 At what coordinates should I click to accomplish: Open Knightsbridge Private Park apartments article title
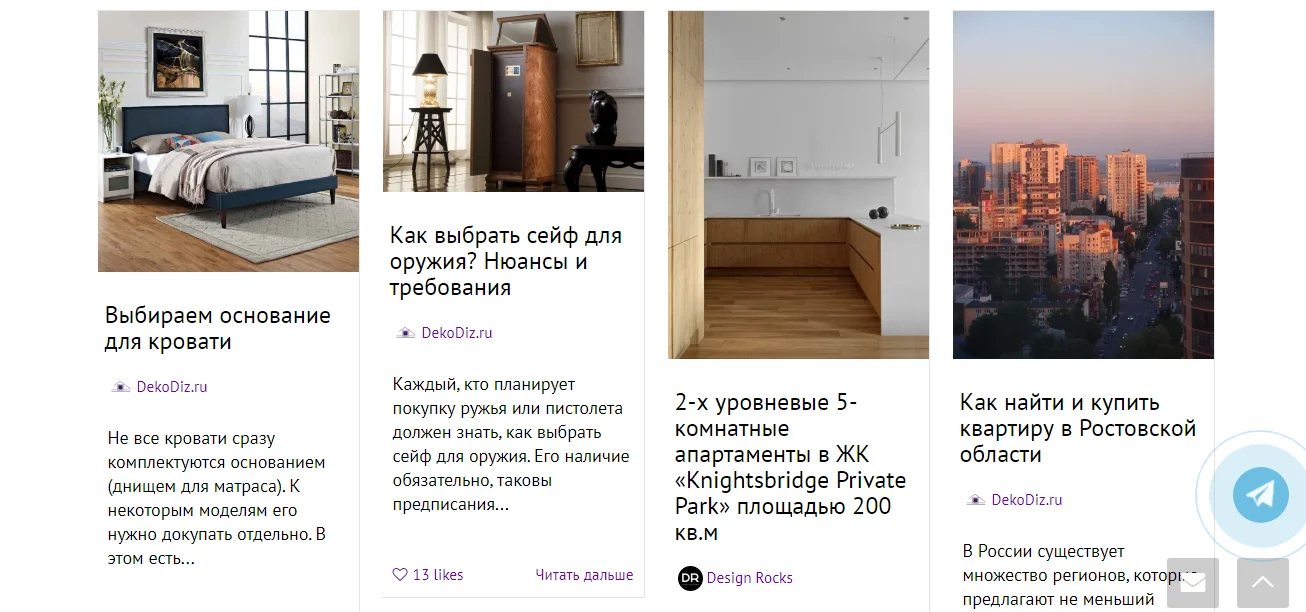[791, 467]
